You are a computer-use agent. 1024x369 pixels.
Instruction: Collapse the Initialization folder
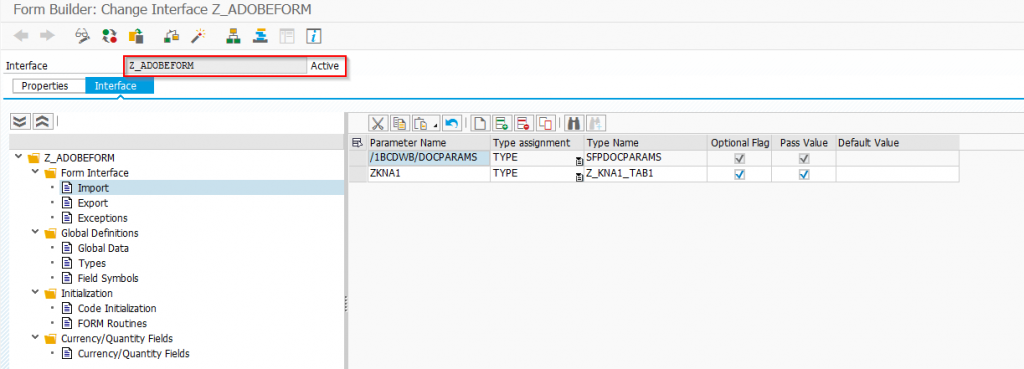coord(34,293)
